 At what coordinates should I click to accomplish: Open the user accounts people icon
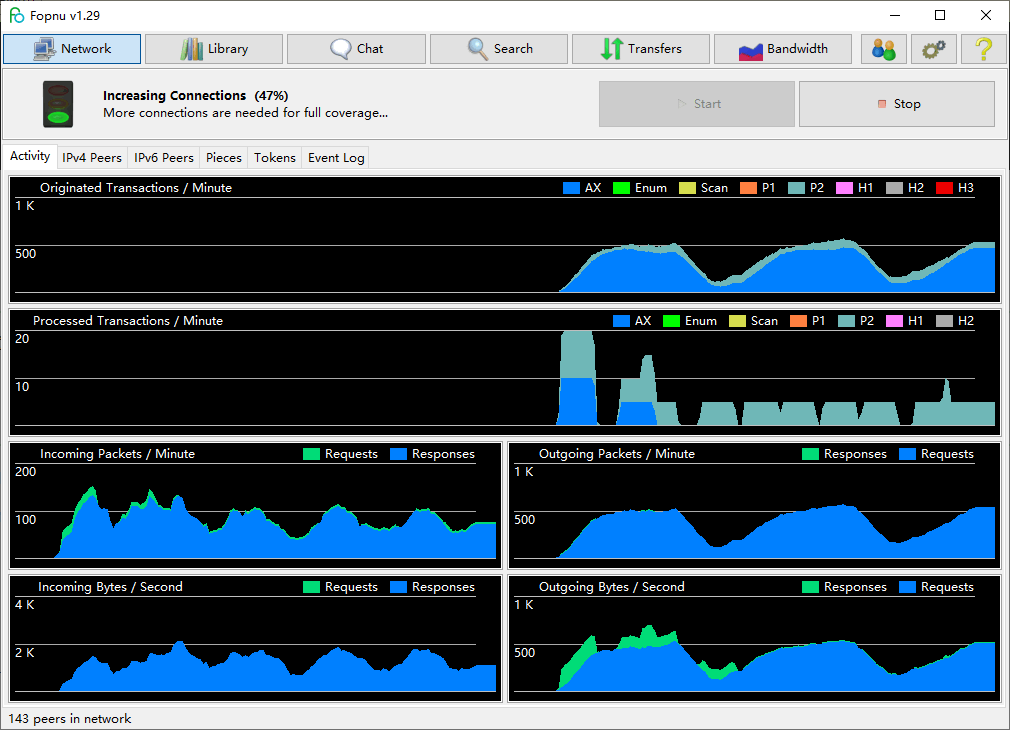883,49
